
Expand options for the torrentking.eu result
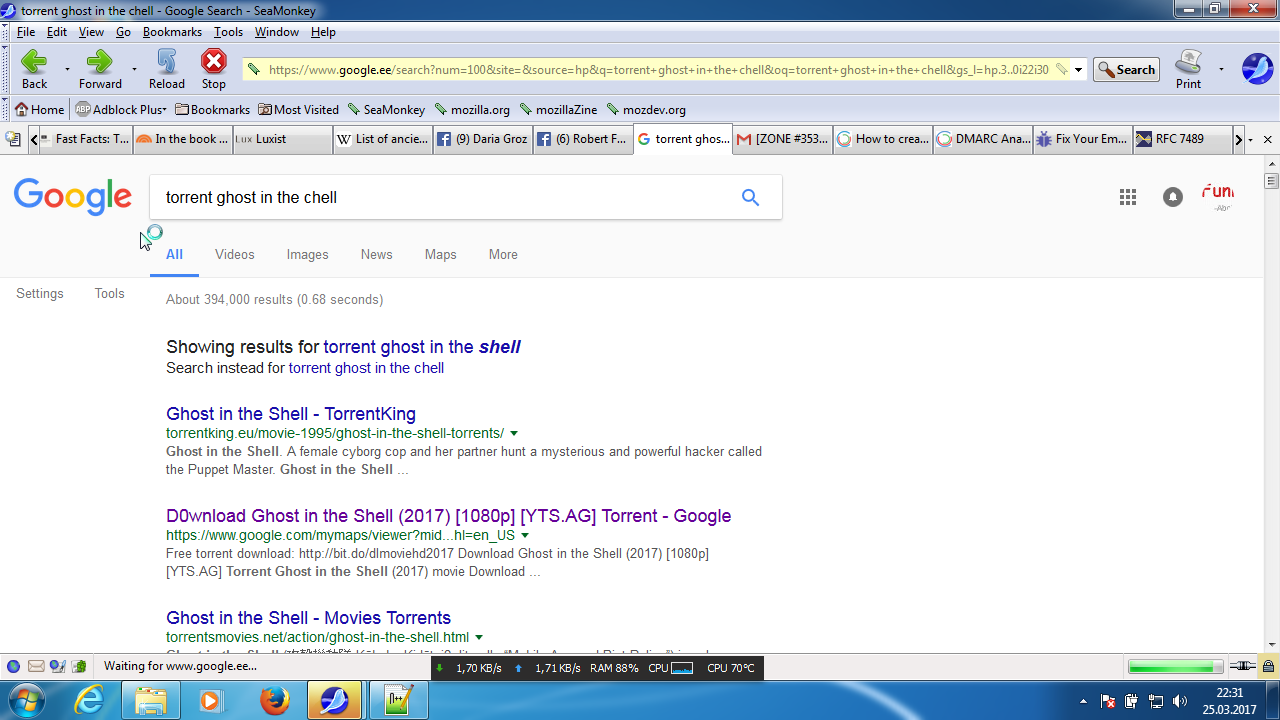tap(514, 434)
